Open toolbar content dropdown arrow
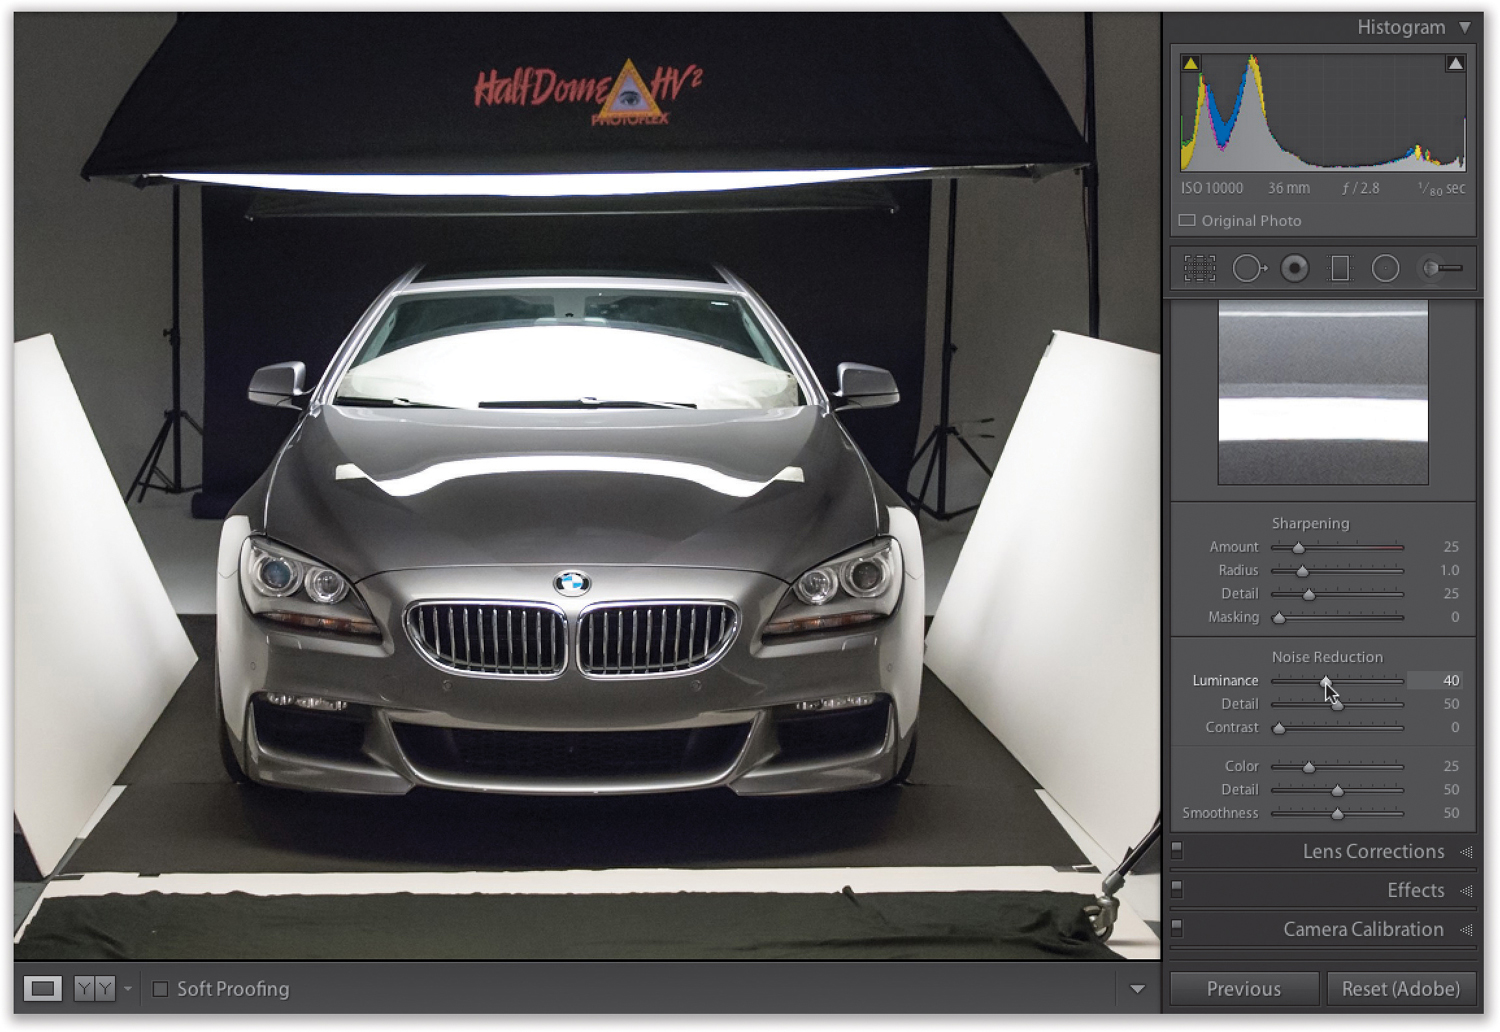The height and width of the screenshot is (1032, 1500). click(1137, 989)
